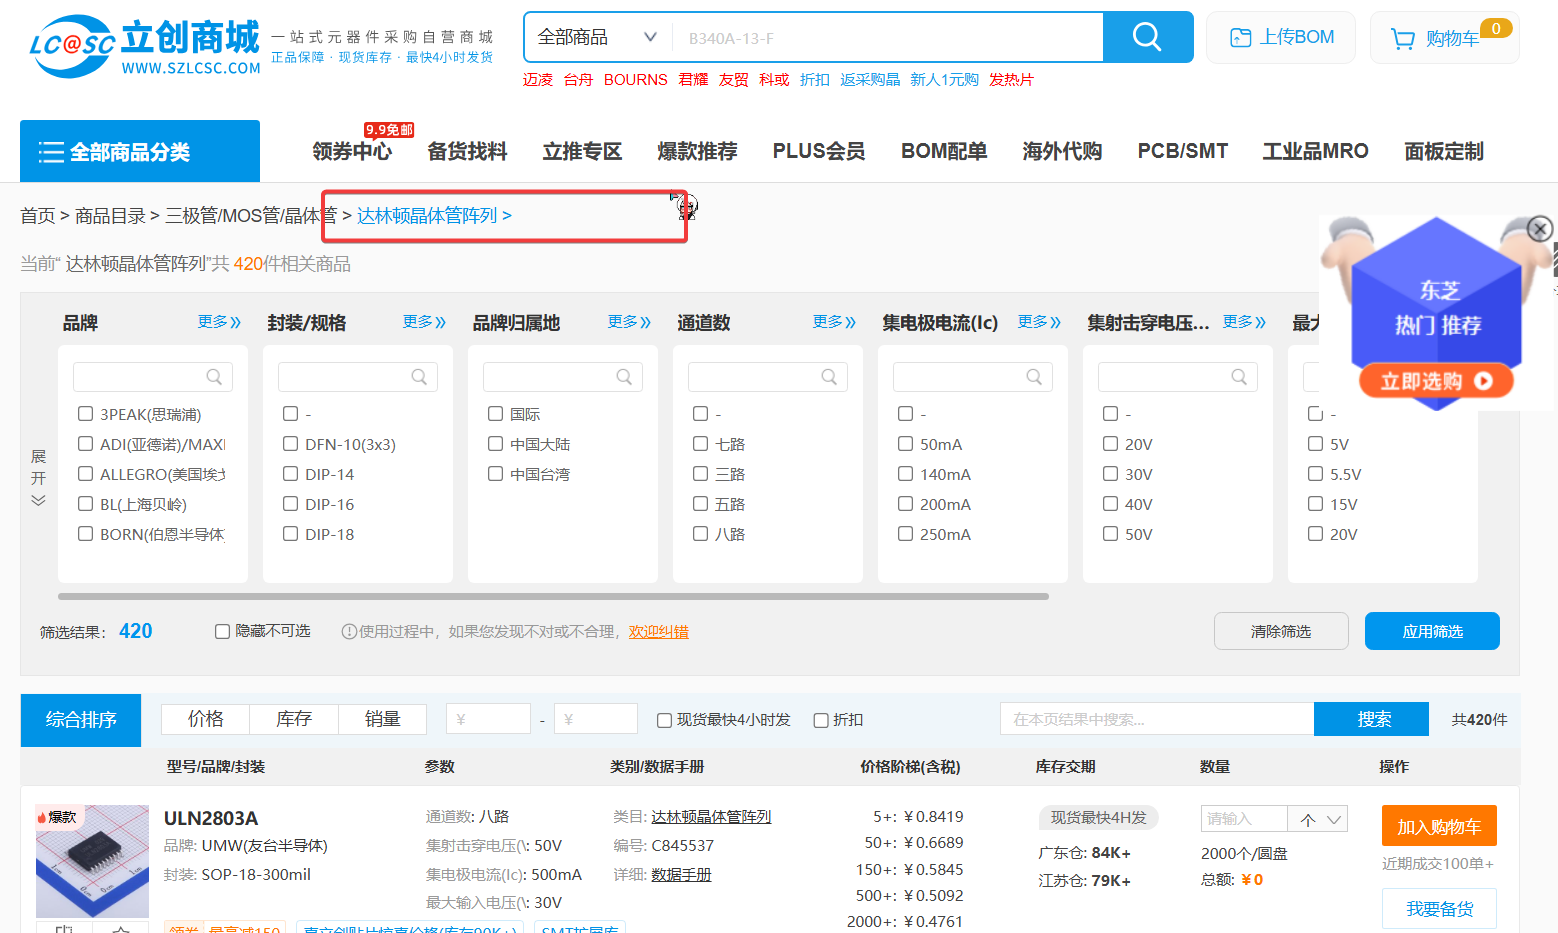
Task: Expand more options for 集射击穿电压 filter
Action: 1245,322
